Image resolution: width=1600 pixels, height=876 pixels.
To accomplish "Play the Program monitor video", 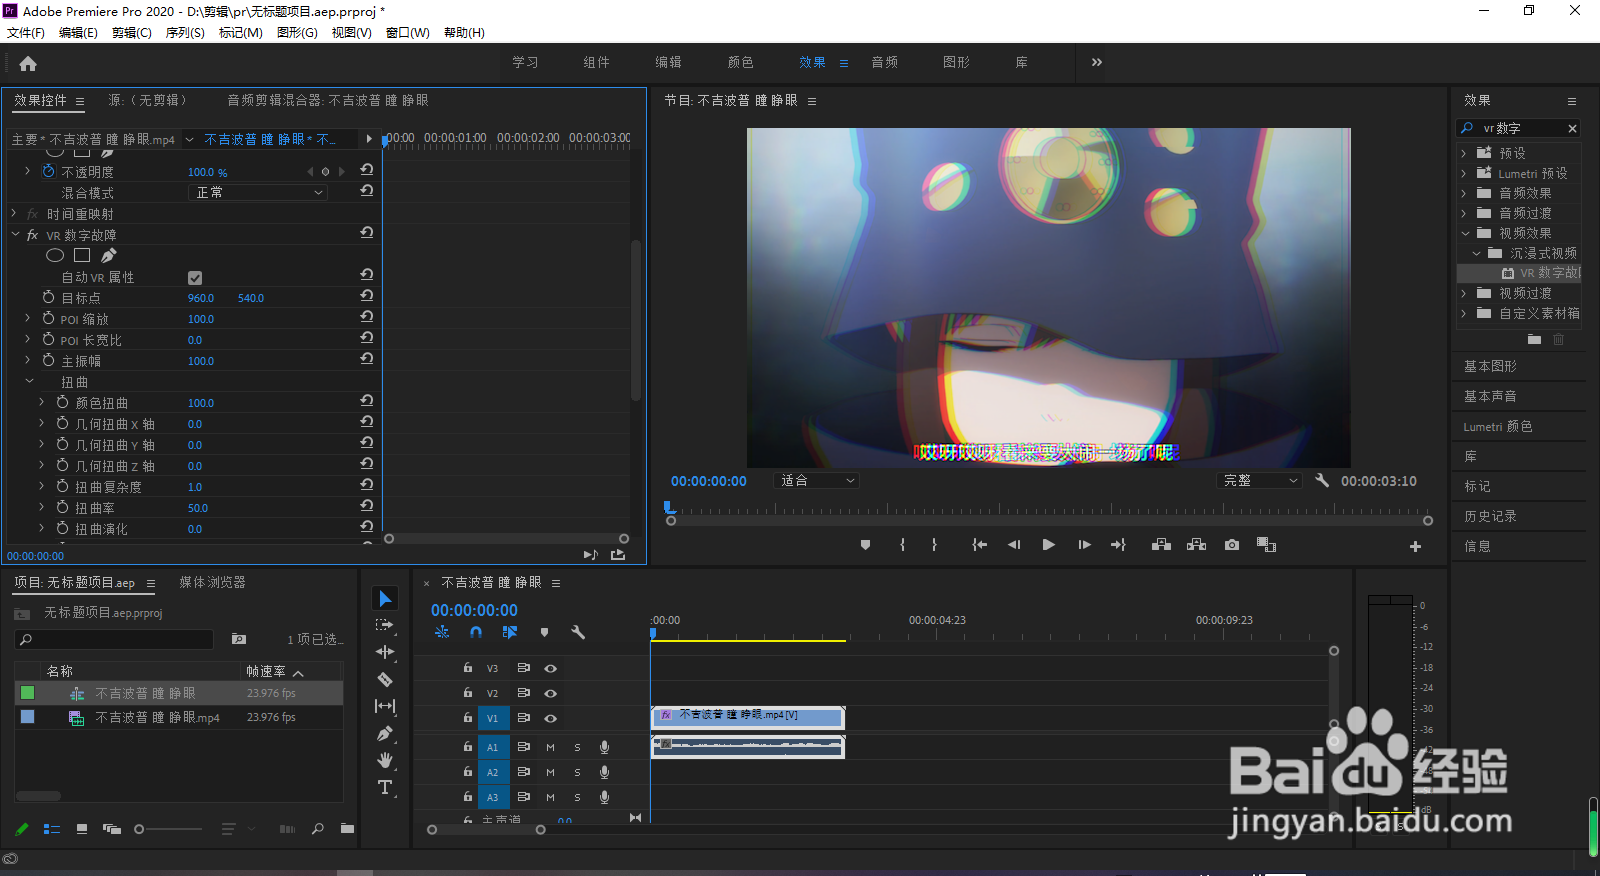I will point(1048,545).
